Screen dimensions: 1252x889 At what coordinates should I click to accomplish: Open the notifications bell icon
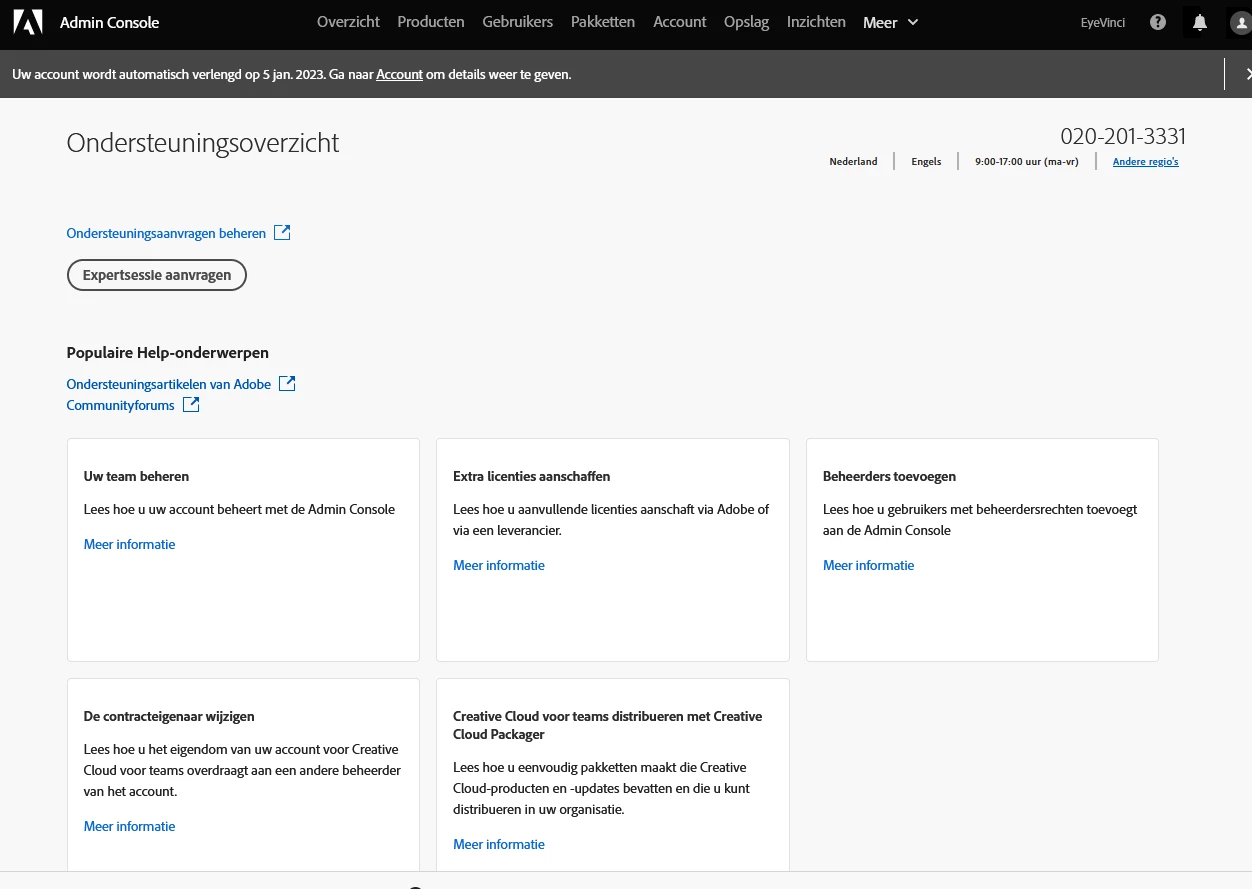tap(1200, 22)
